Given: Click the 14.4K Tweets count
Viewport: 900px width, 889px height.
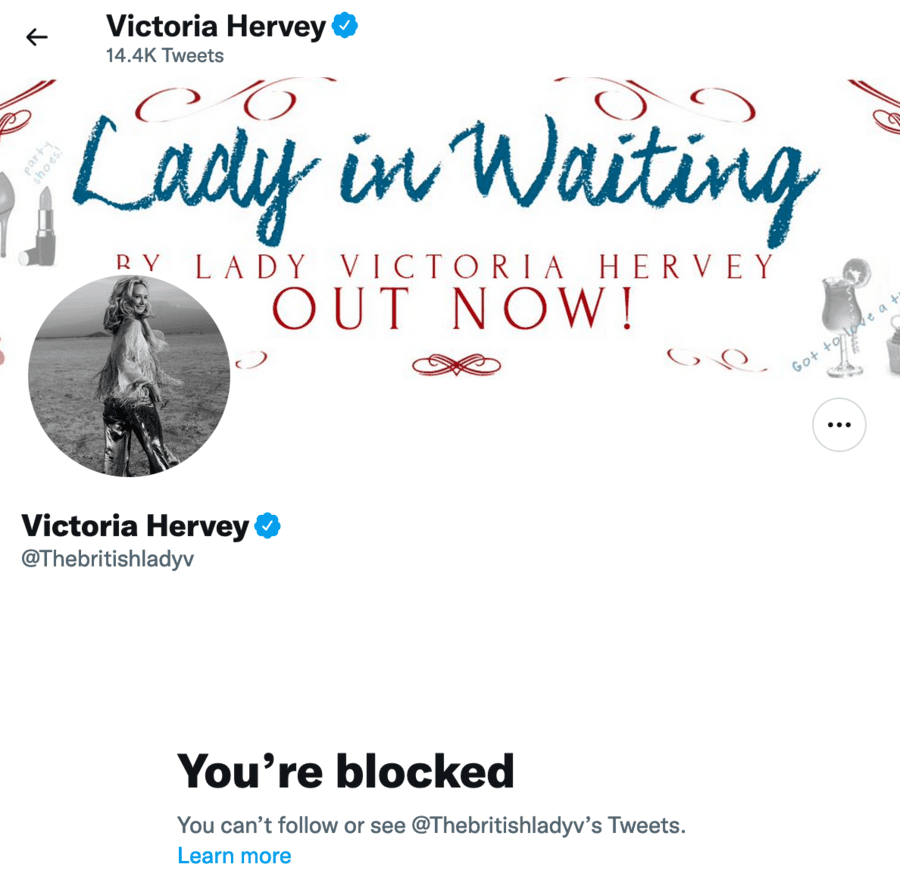Looking at the screenshot, I should [165, 56].
